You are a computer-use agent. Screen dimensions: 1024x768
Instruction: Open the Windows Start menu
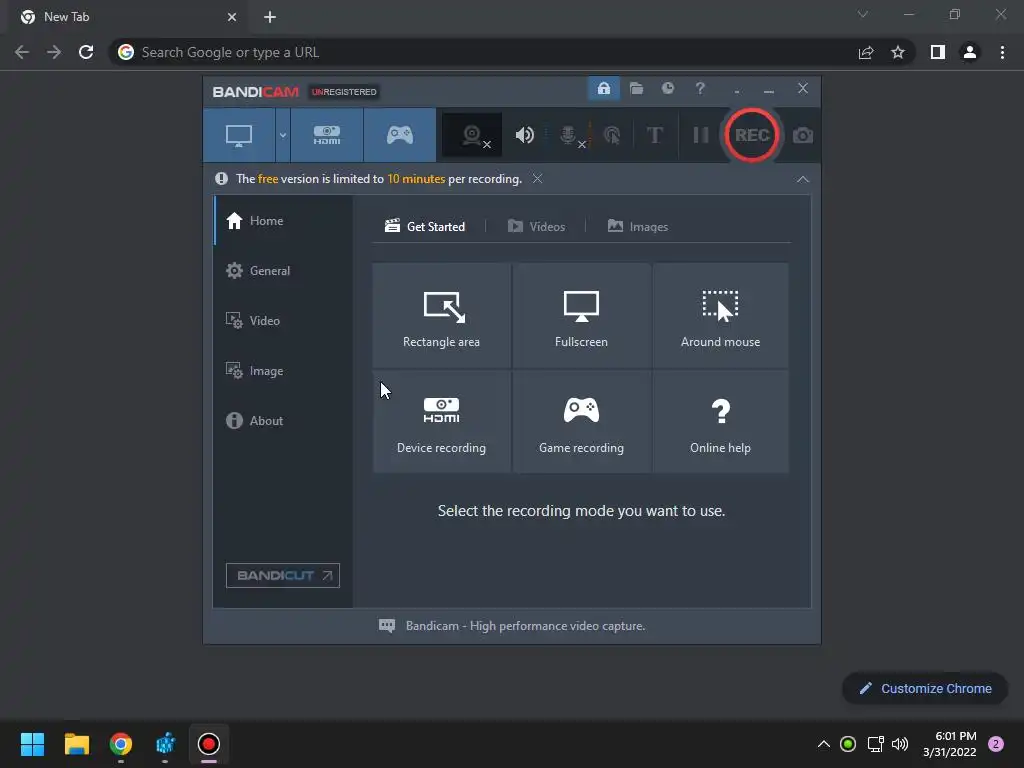tap(33, 744)
